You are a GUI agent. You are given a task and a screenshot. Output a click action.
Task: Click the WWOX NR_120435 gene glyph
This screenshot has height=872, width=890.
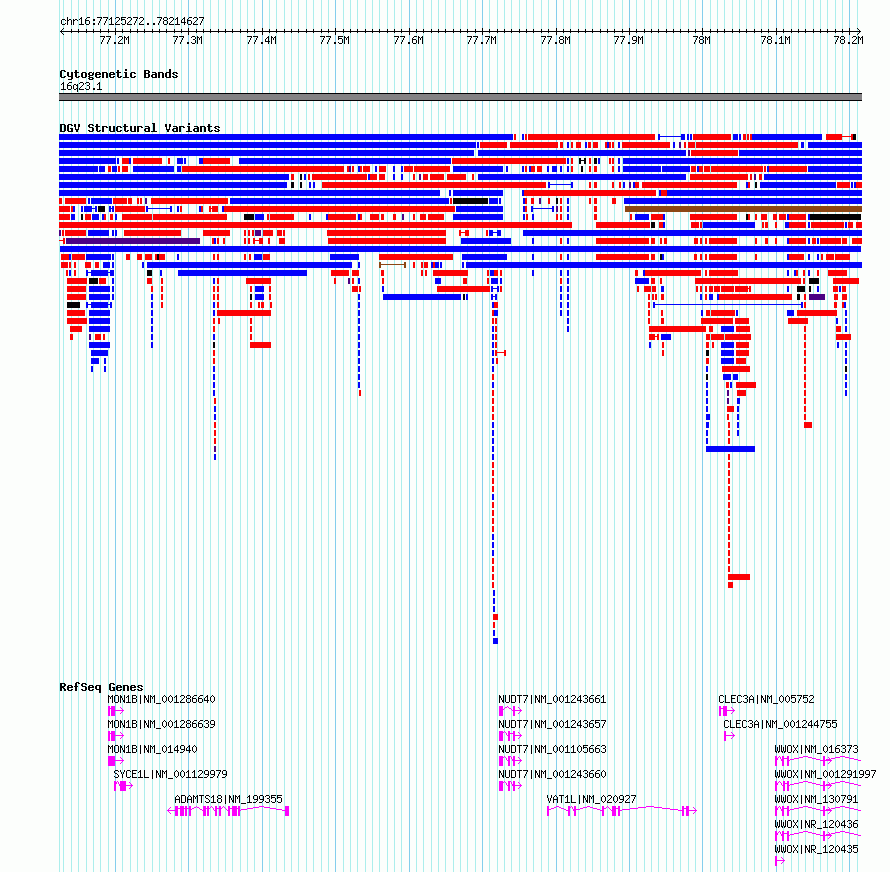click(x=780, y=861)
